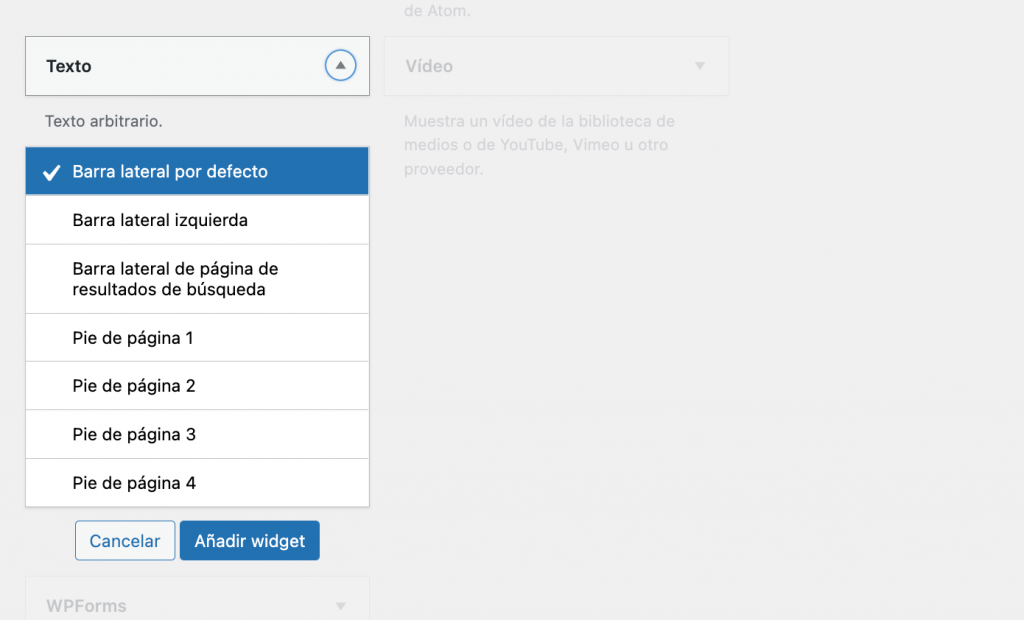
Task: Collapse the Texto widget with the up arrow
Action: tap(340, 65)
